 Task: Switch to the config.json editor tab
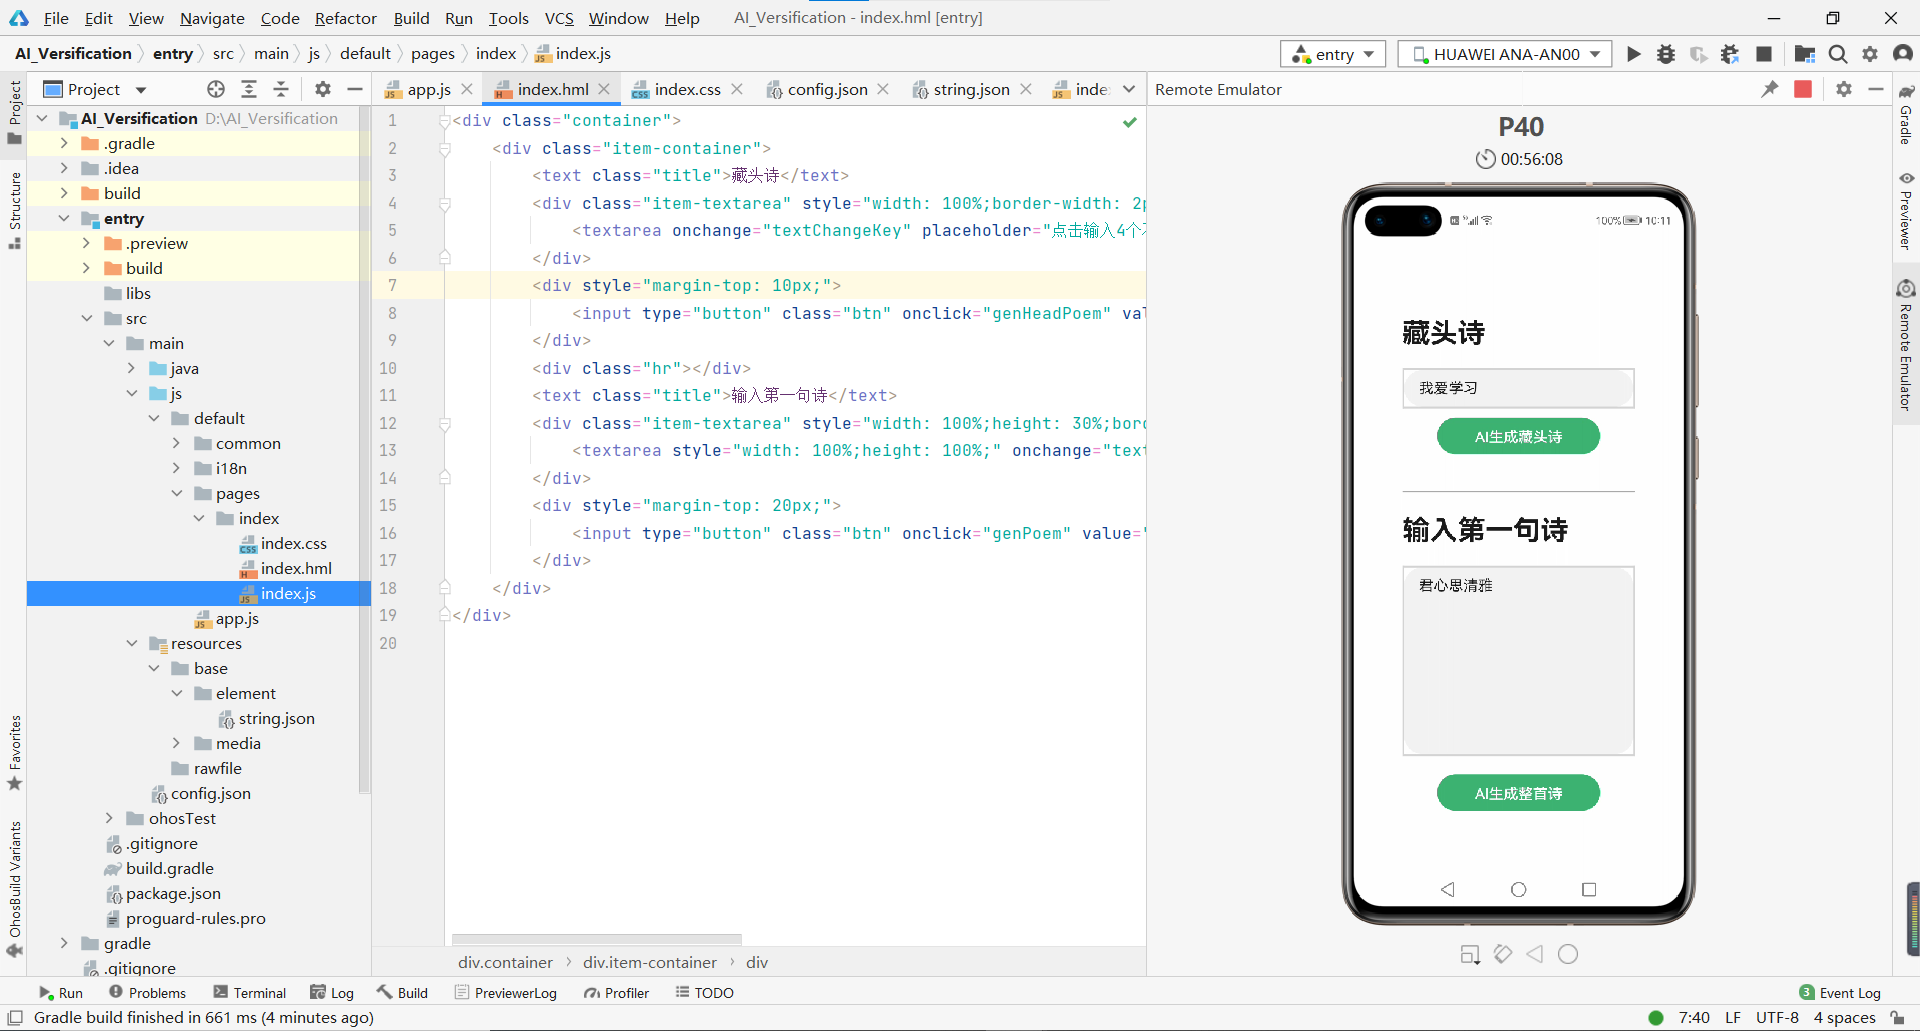pos(826,89)
